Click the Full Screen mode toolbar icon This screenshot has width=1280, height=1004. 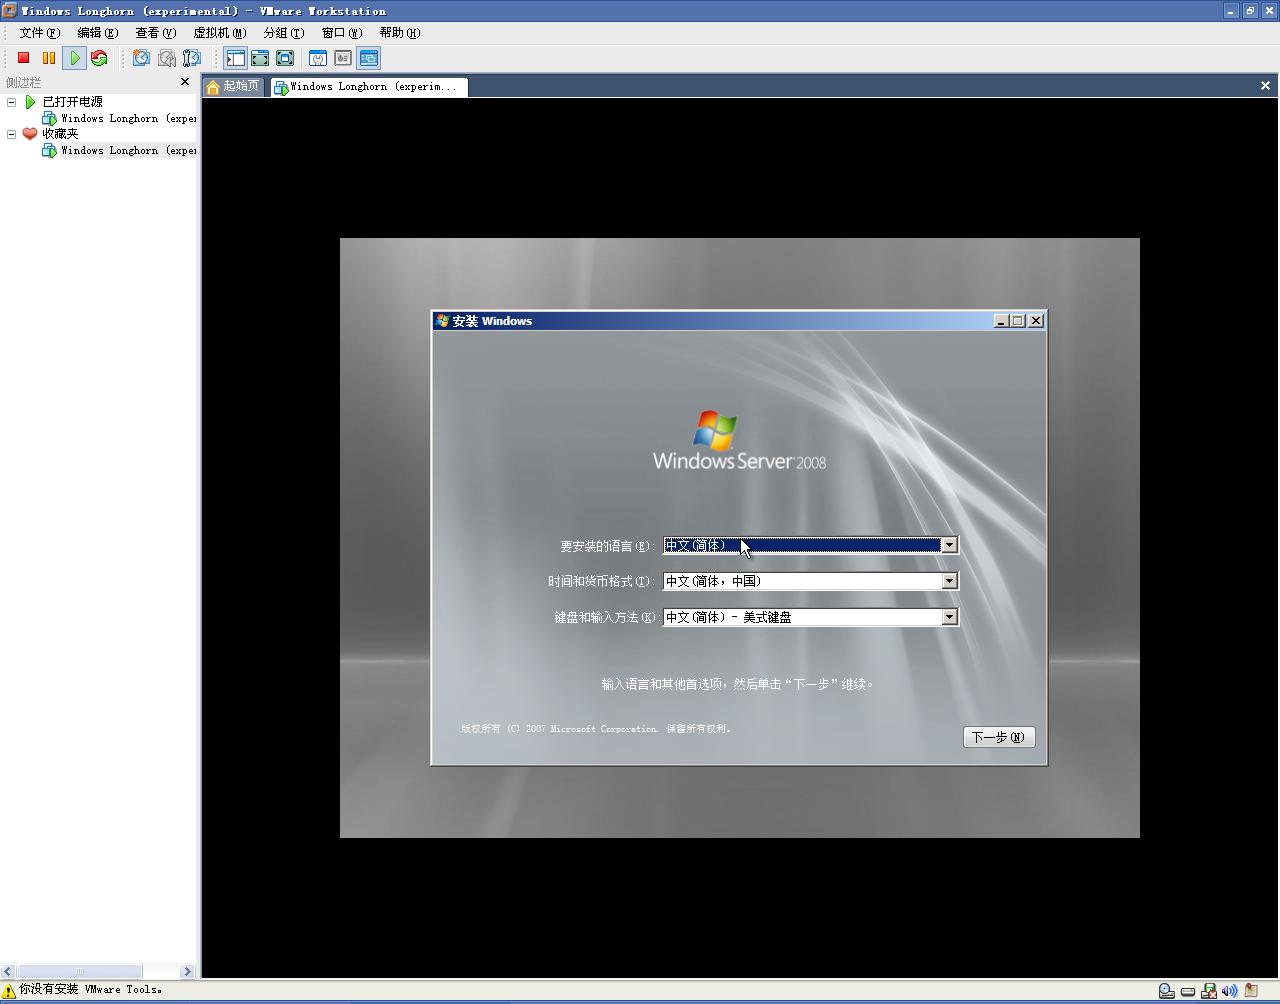point(285,58)
